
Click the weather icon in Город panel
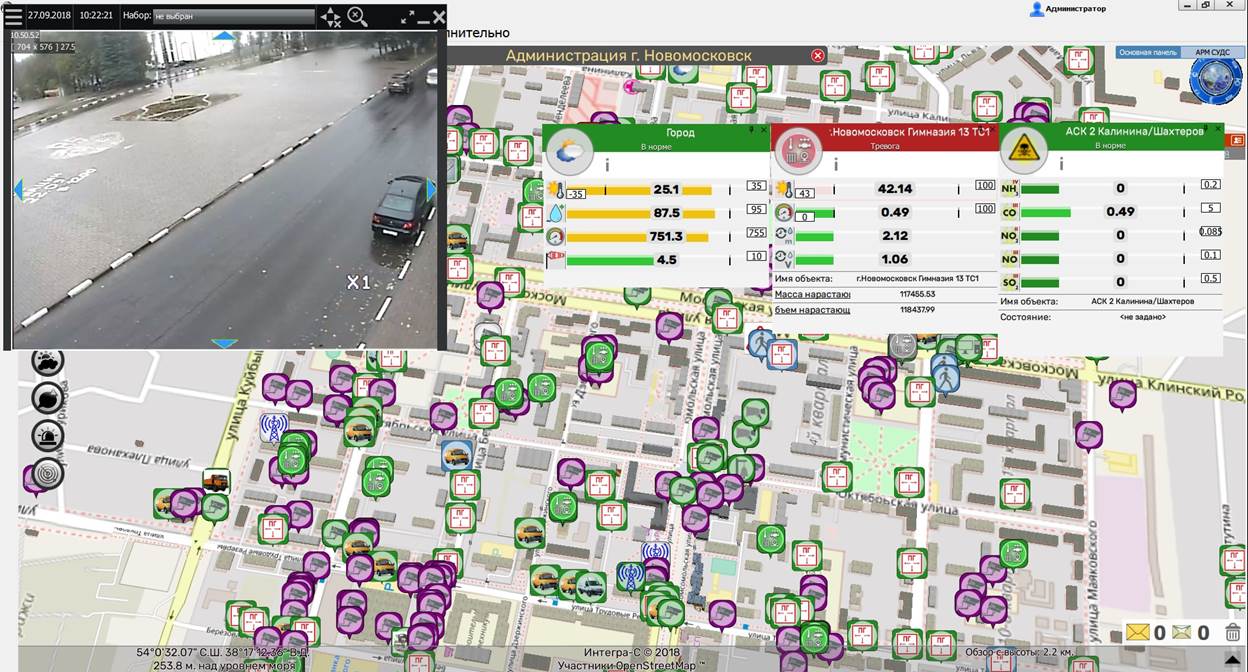[x=570, y=152]
